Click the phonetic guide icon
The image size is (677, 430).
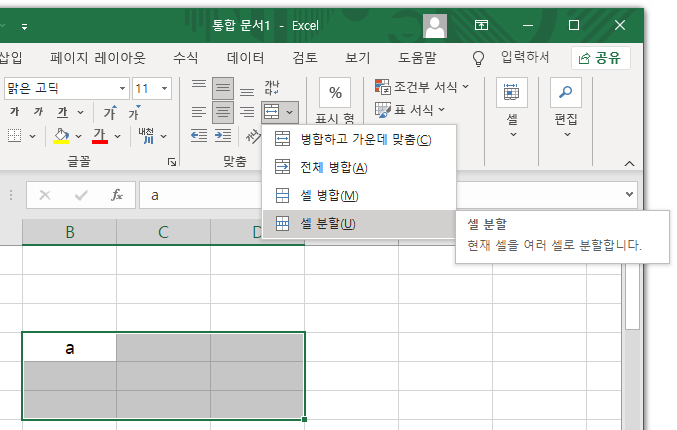[x=146, y=136]
